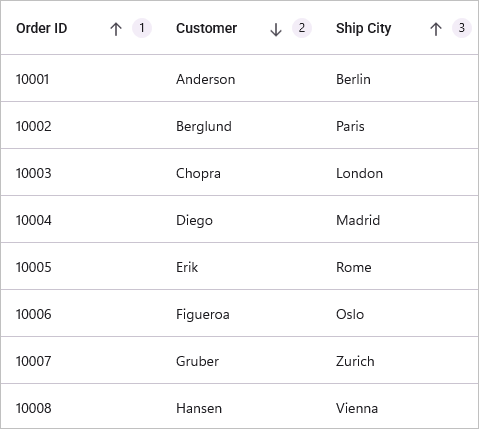Image resolution: width=479 pixels, height=429 pixels.
Task: Click sort order badge 1 on Order ID
Action: tap(142, 28)
